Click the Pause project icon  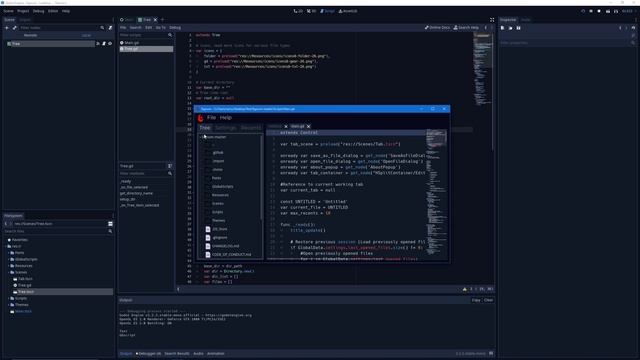click(591, 11)
